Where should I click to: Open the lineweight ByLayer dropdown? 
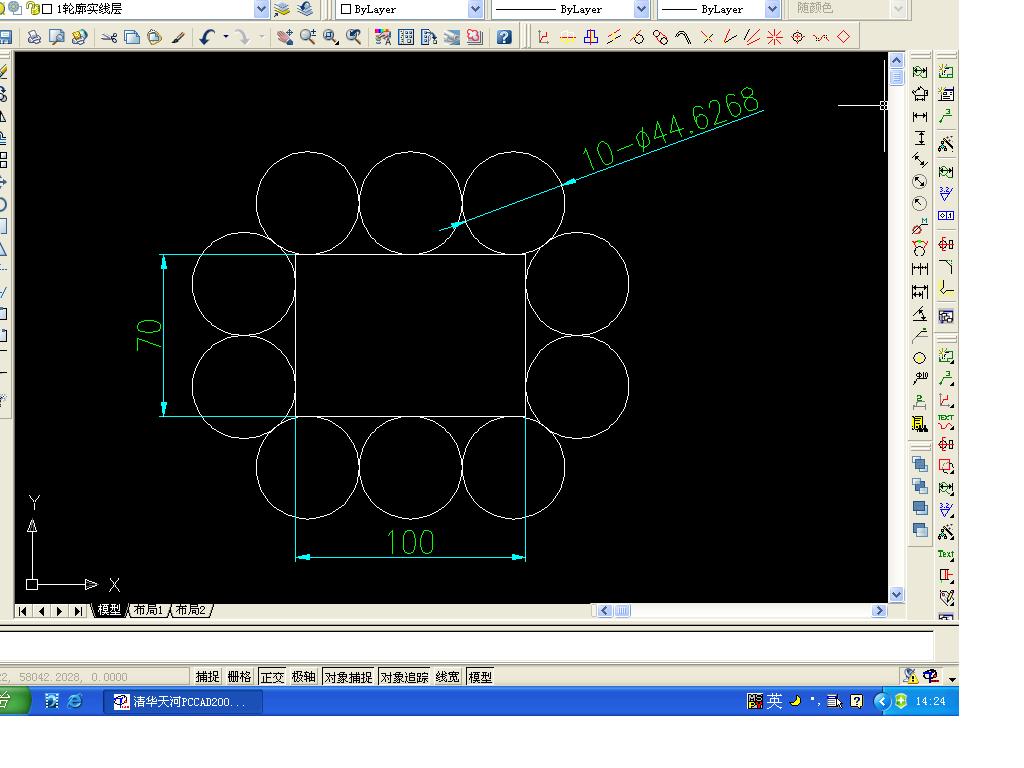(773, 9)
